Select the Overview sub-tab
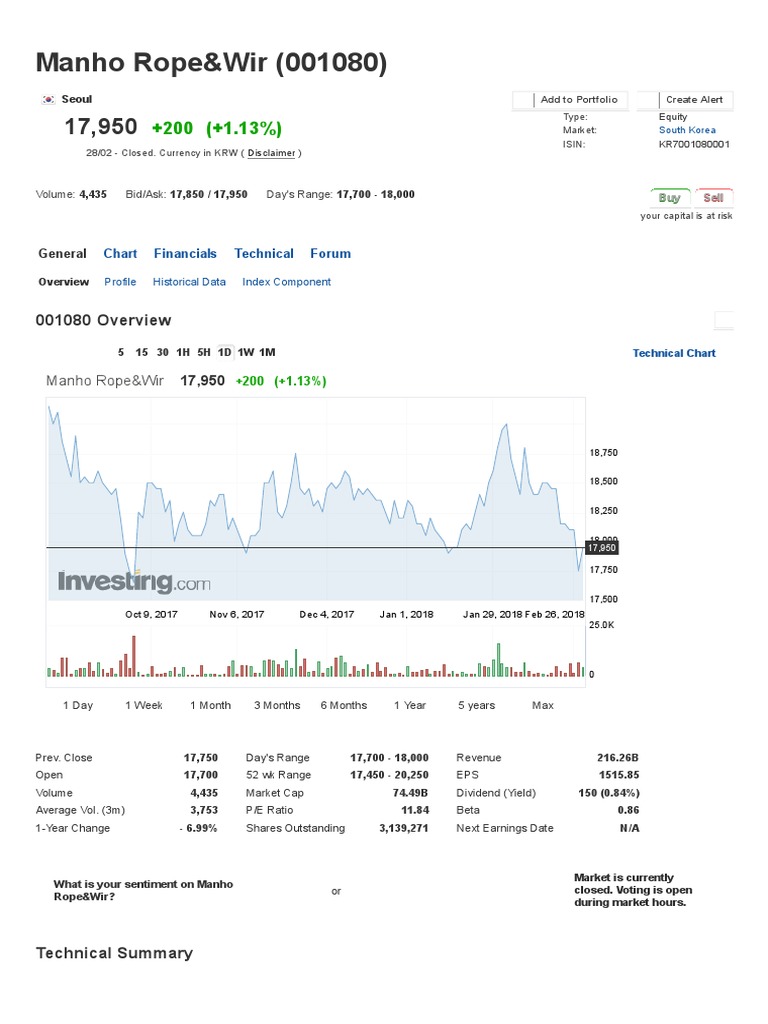The image size is (768, 1024). click(63, 282)
